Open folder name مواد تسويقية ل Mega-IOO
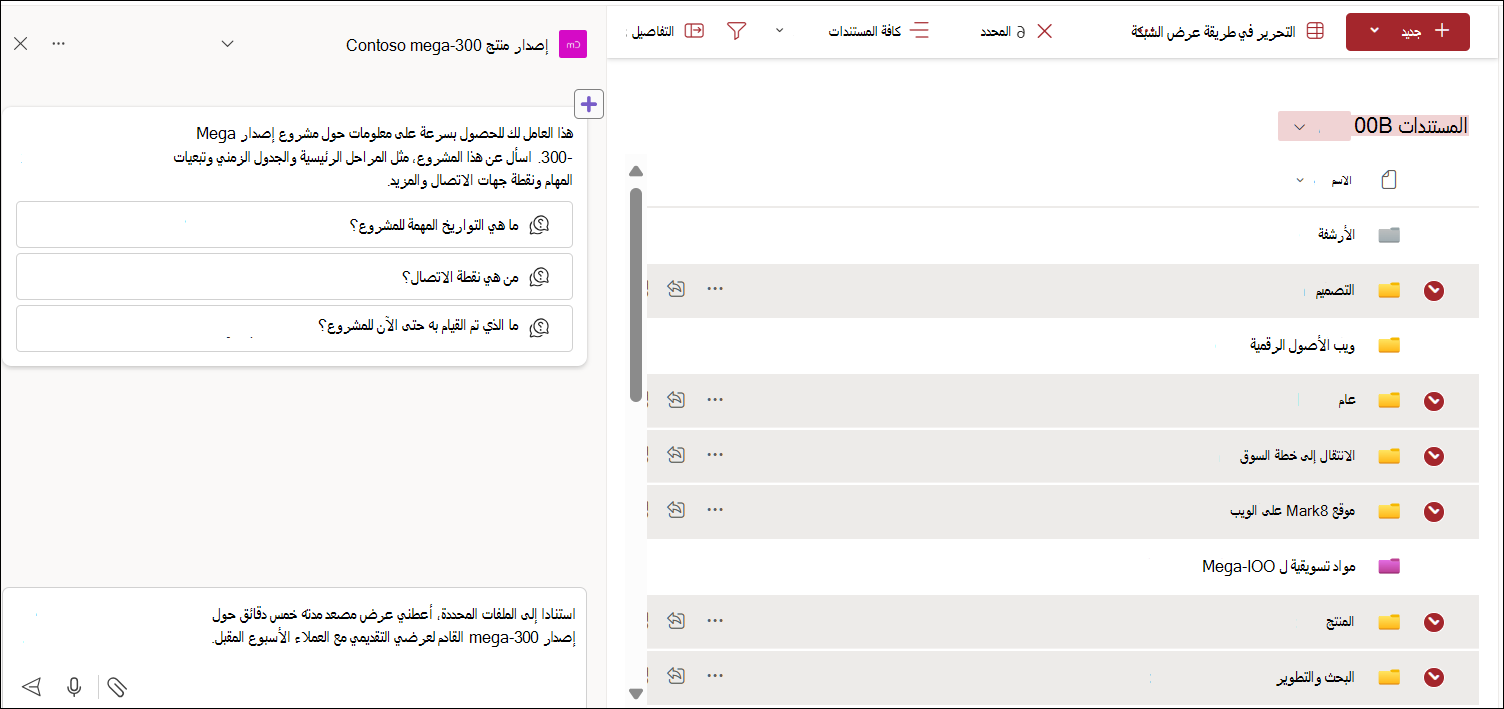The height and width of the screenshot is (709, 1504). (1279, 567)
